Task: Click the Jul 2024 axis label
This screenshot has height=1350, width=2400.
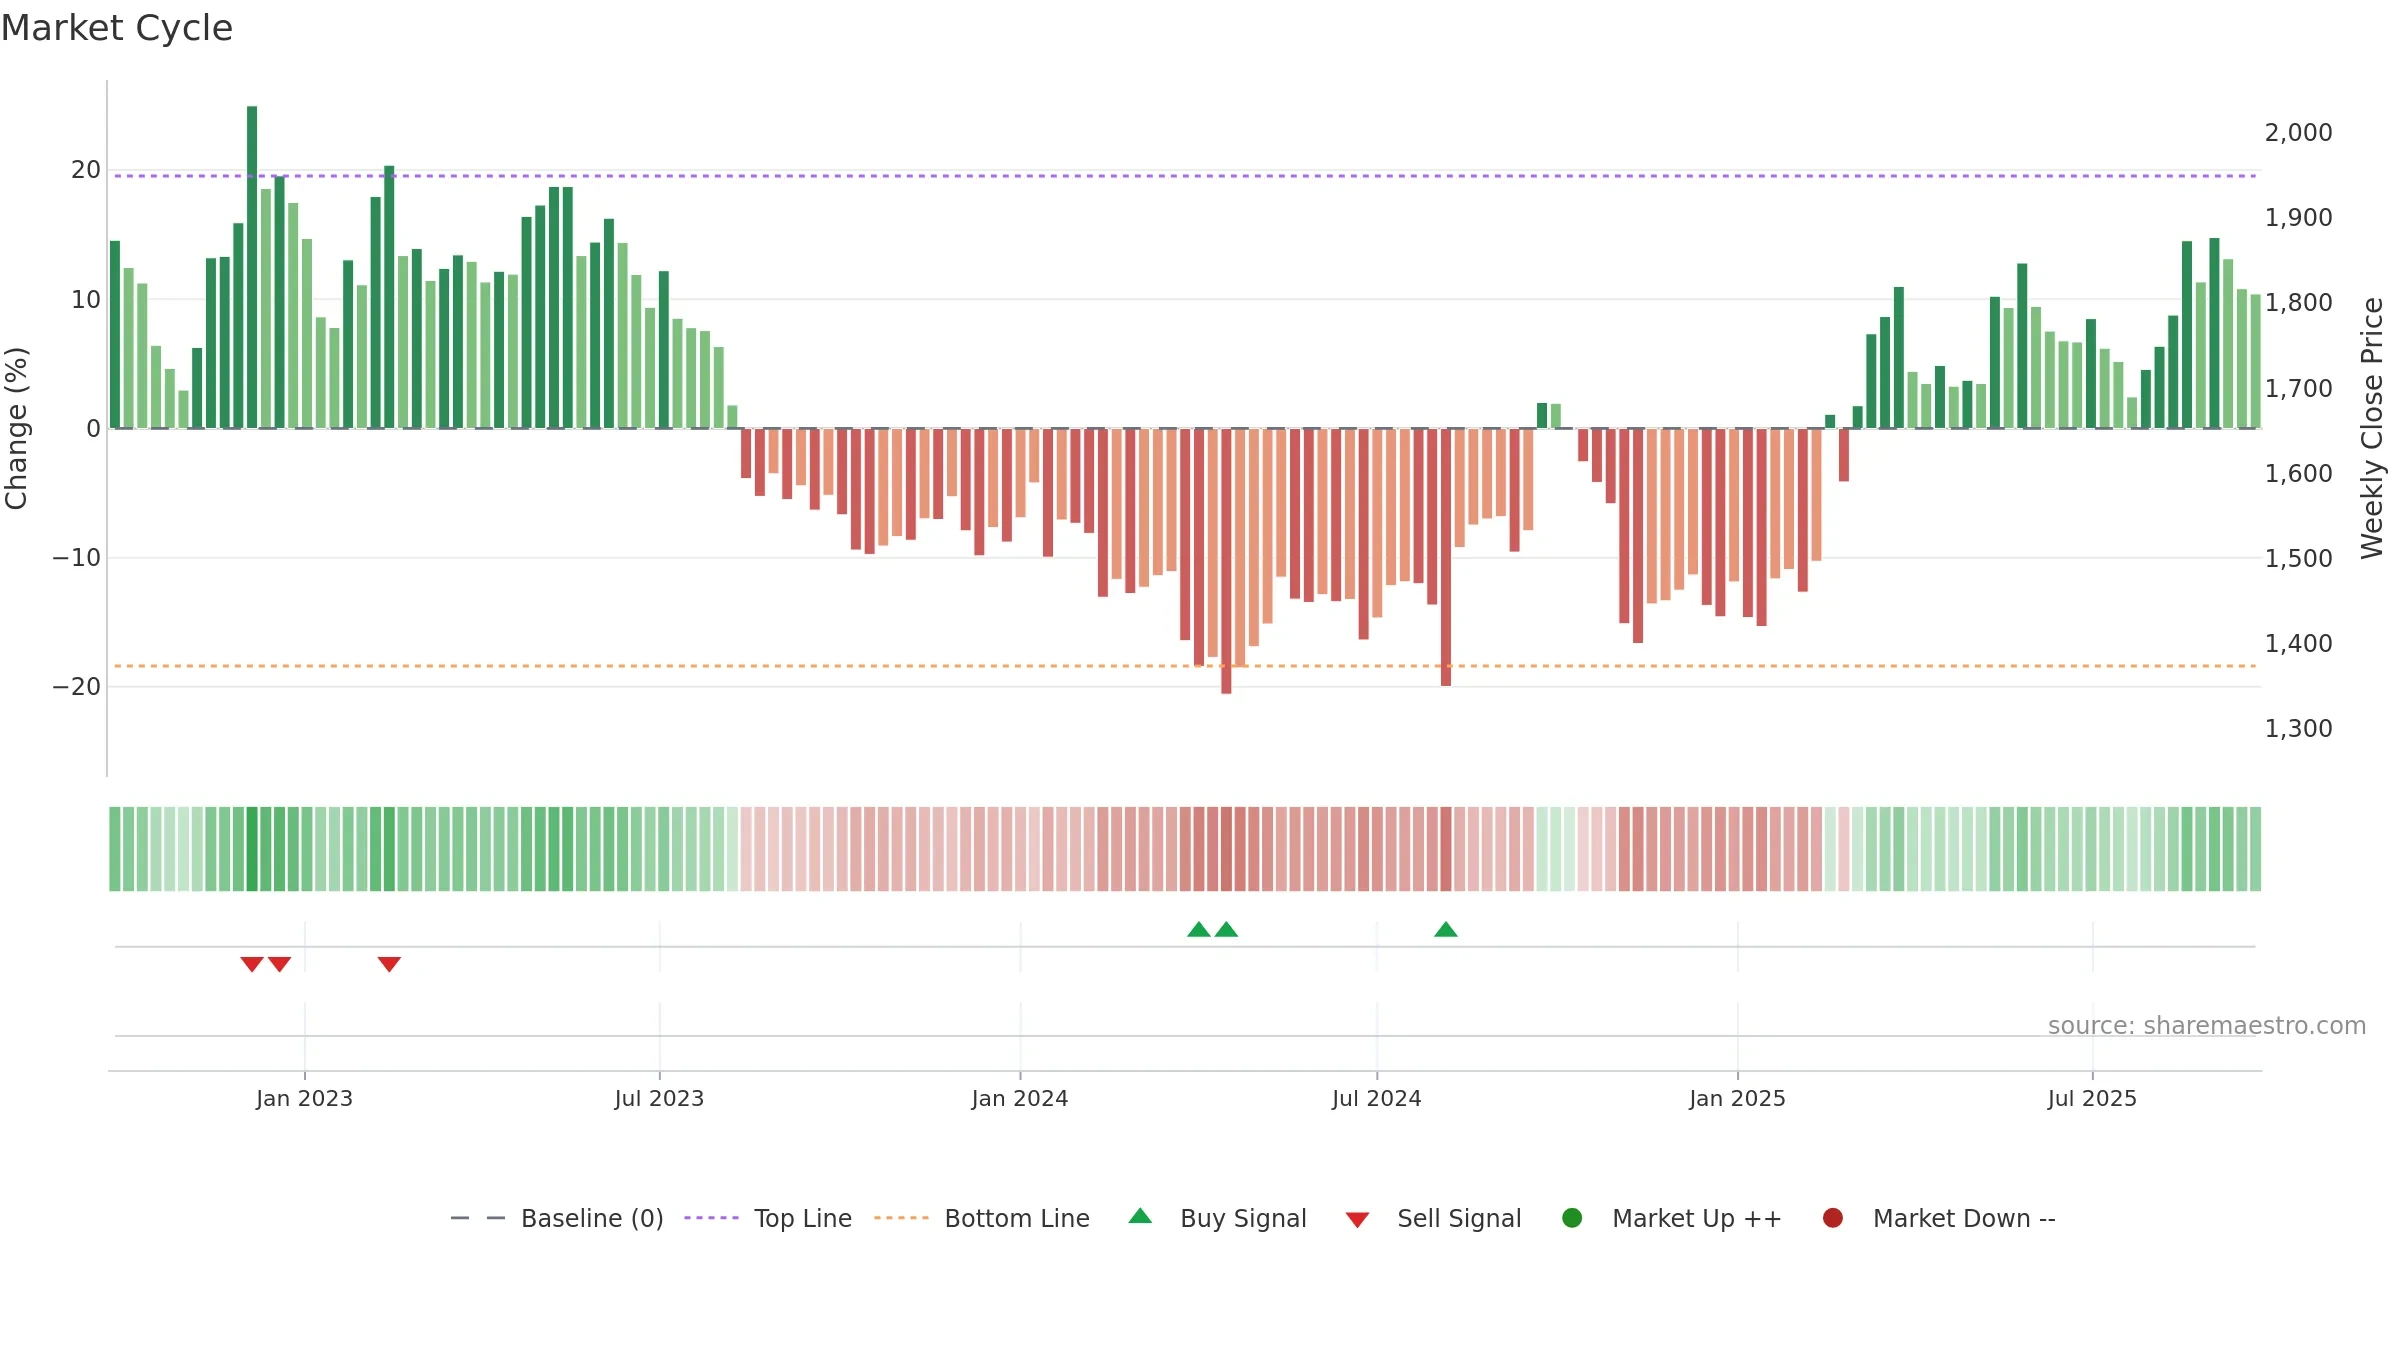Action: click(x=1376, y=1099)
